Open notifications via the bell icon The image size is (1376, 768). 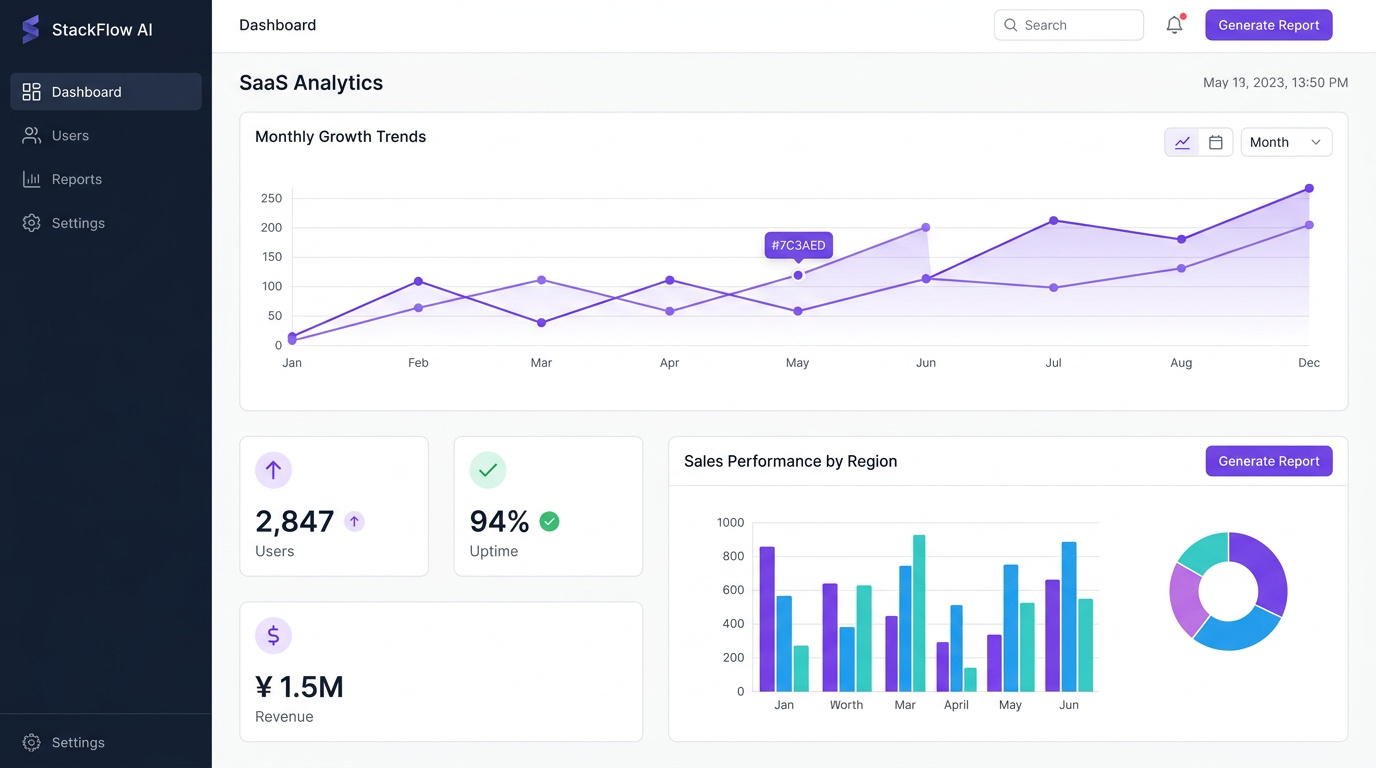pos(1174,25)
